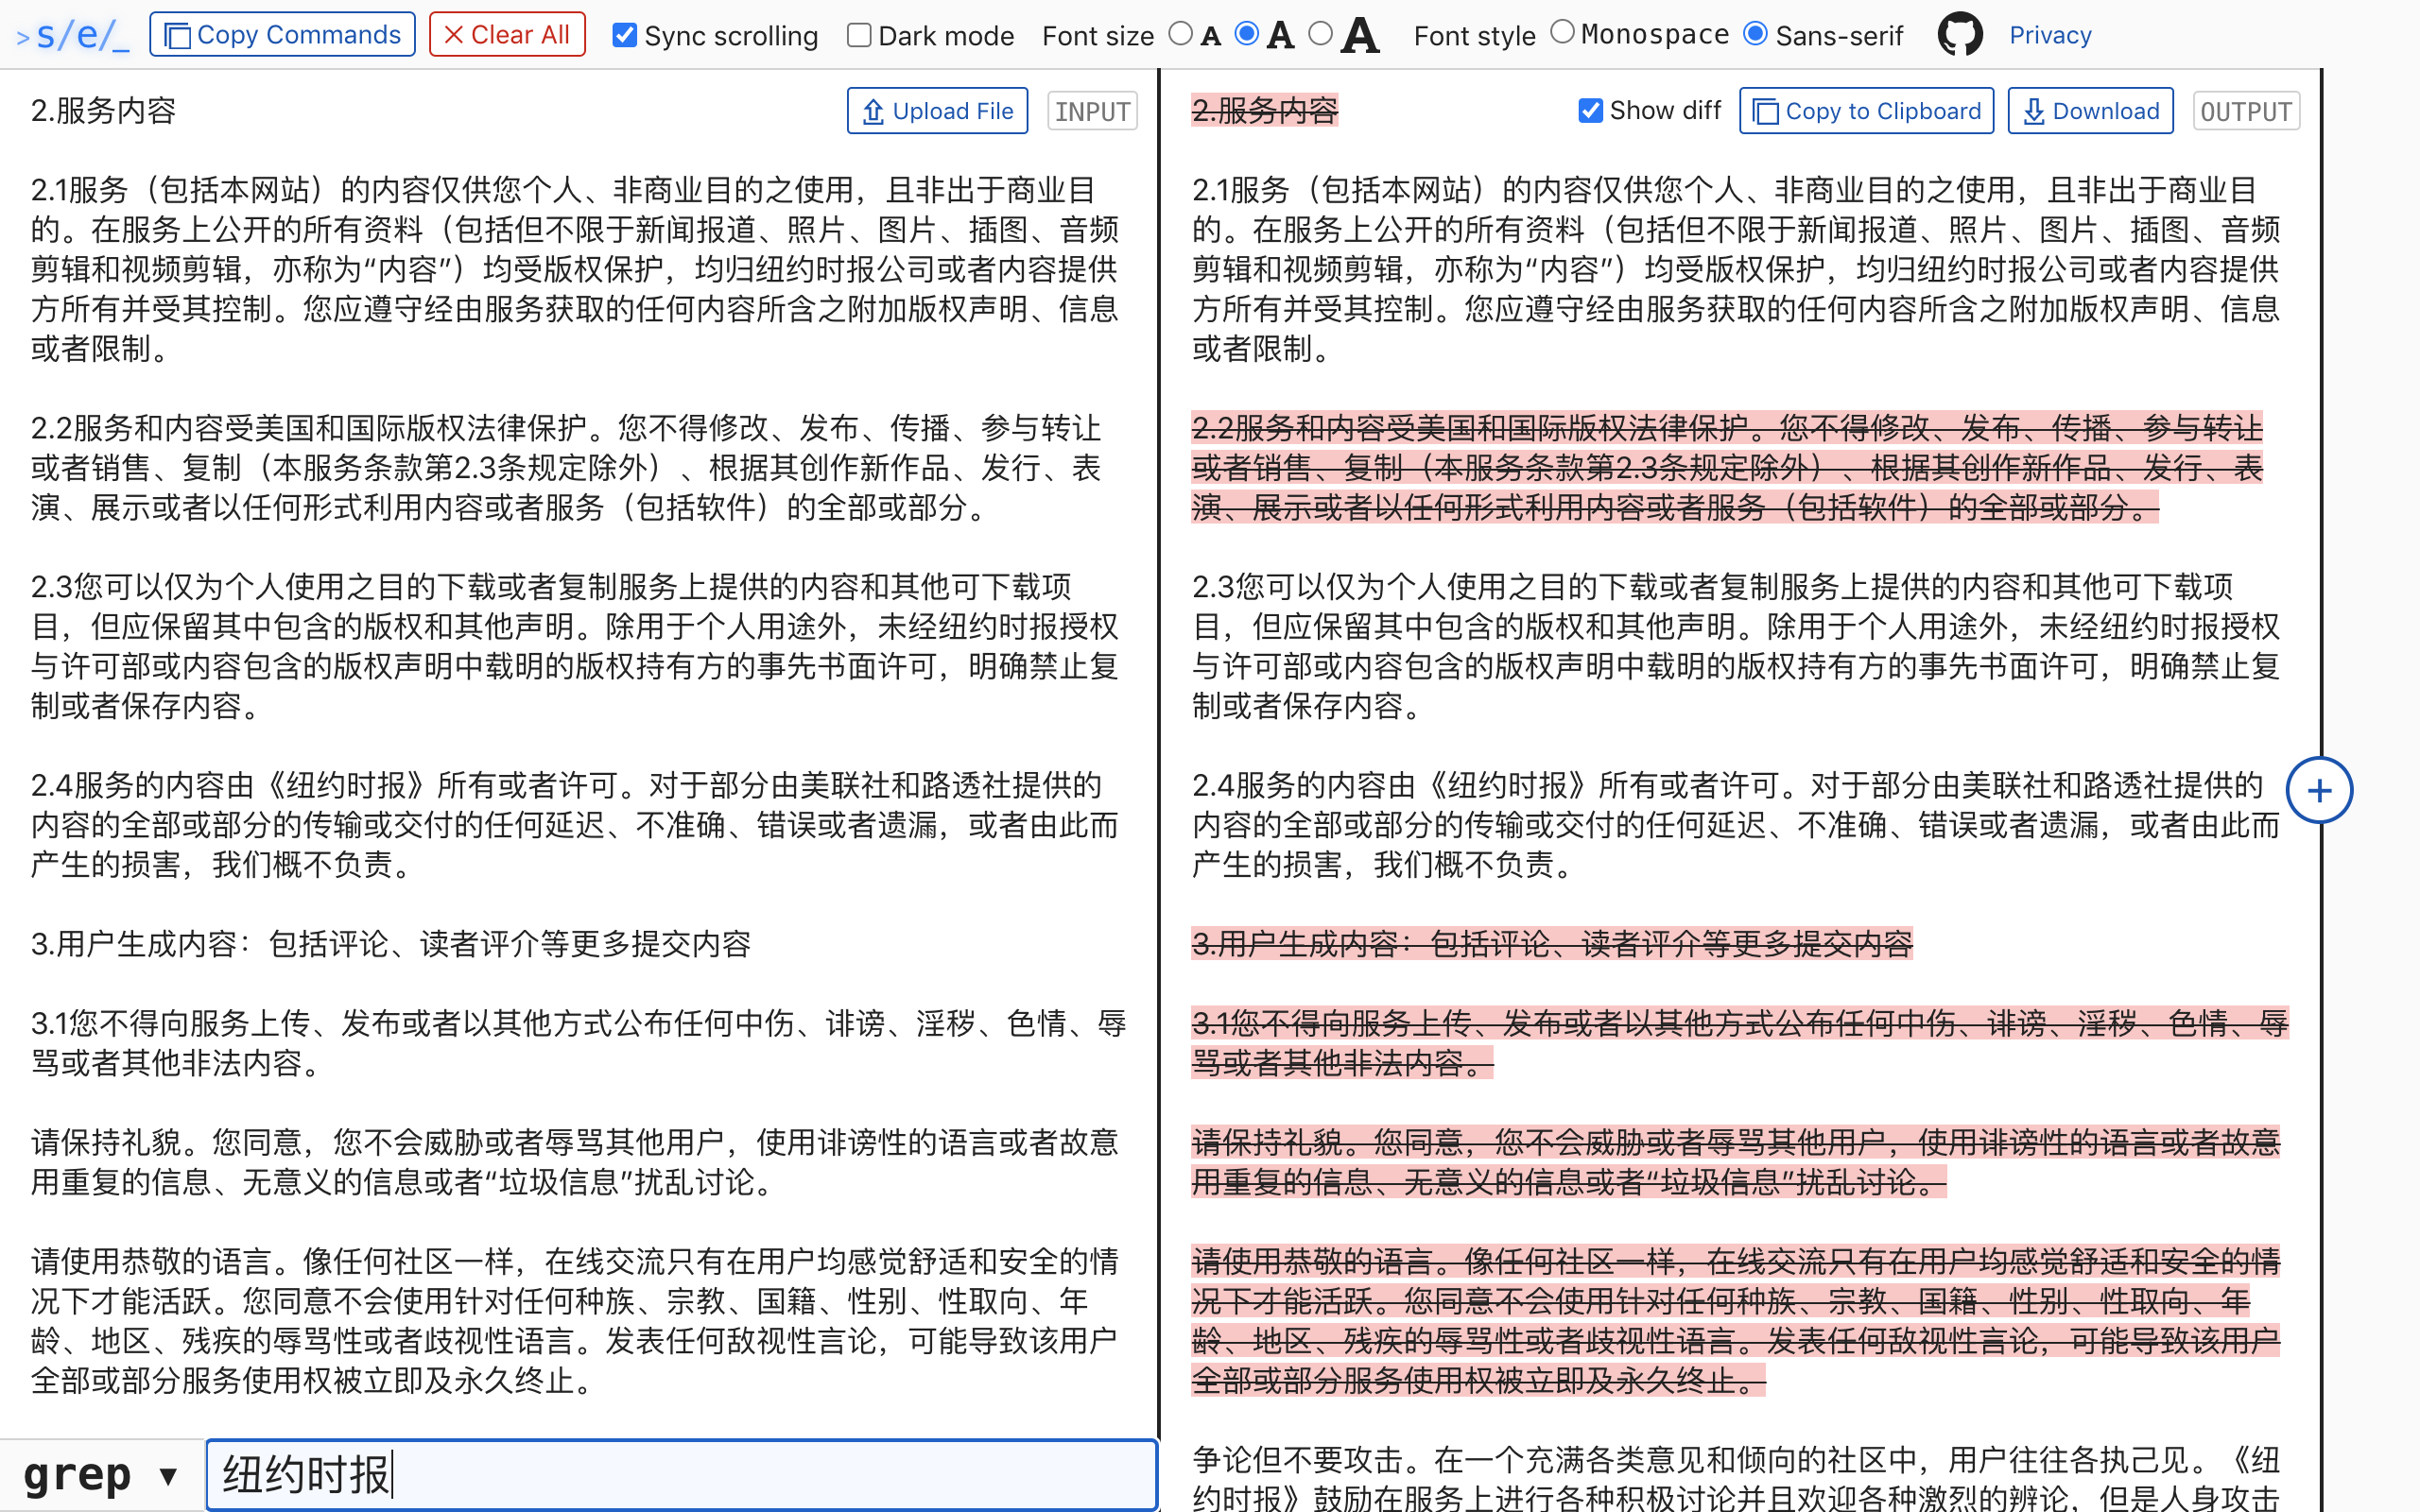Uncheck the Show diff checkbox
Image resolution: width=2420 pixels, height=1512 pixels.
pyautogui.click(x=1590, y=111)
